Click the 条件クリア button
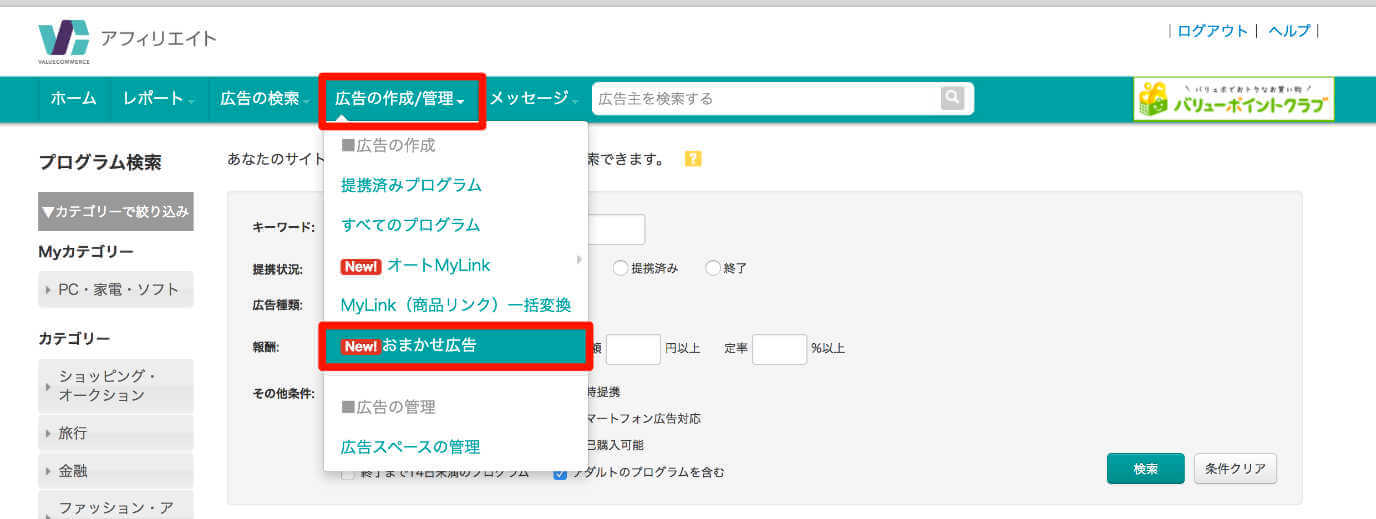 pos(1235,468)
